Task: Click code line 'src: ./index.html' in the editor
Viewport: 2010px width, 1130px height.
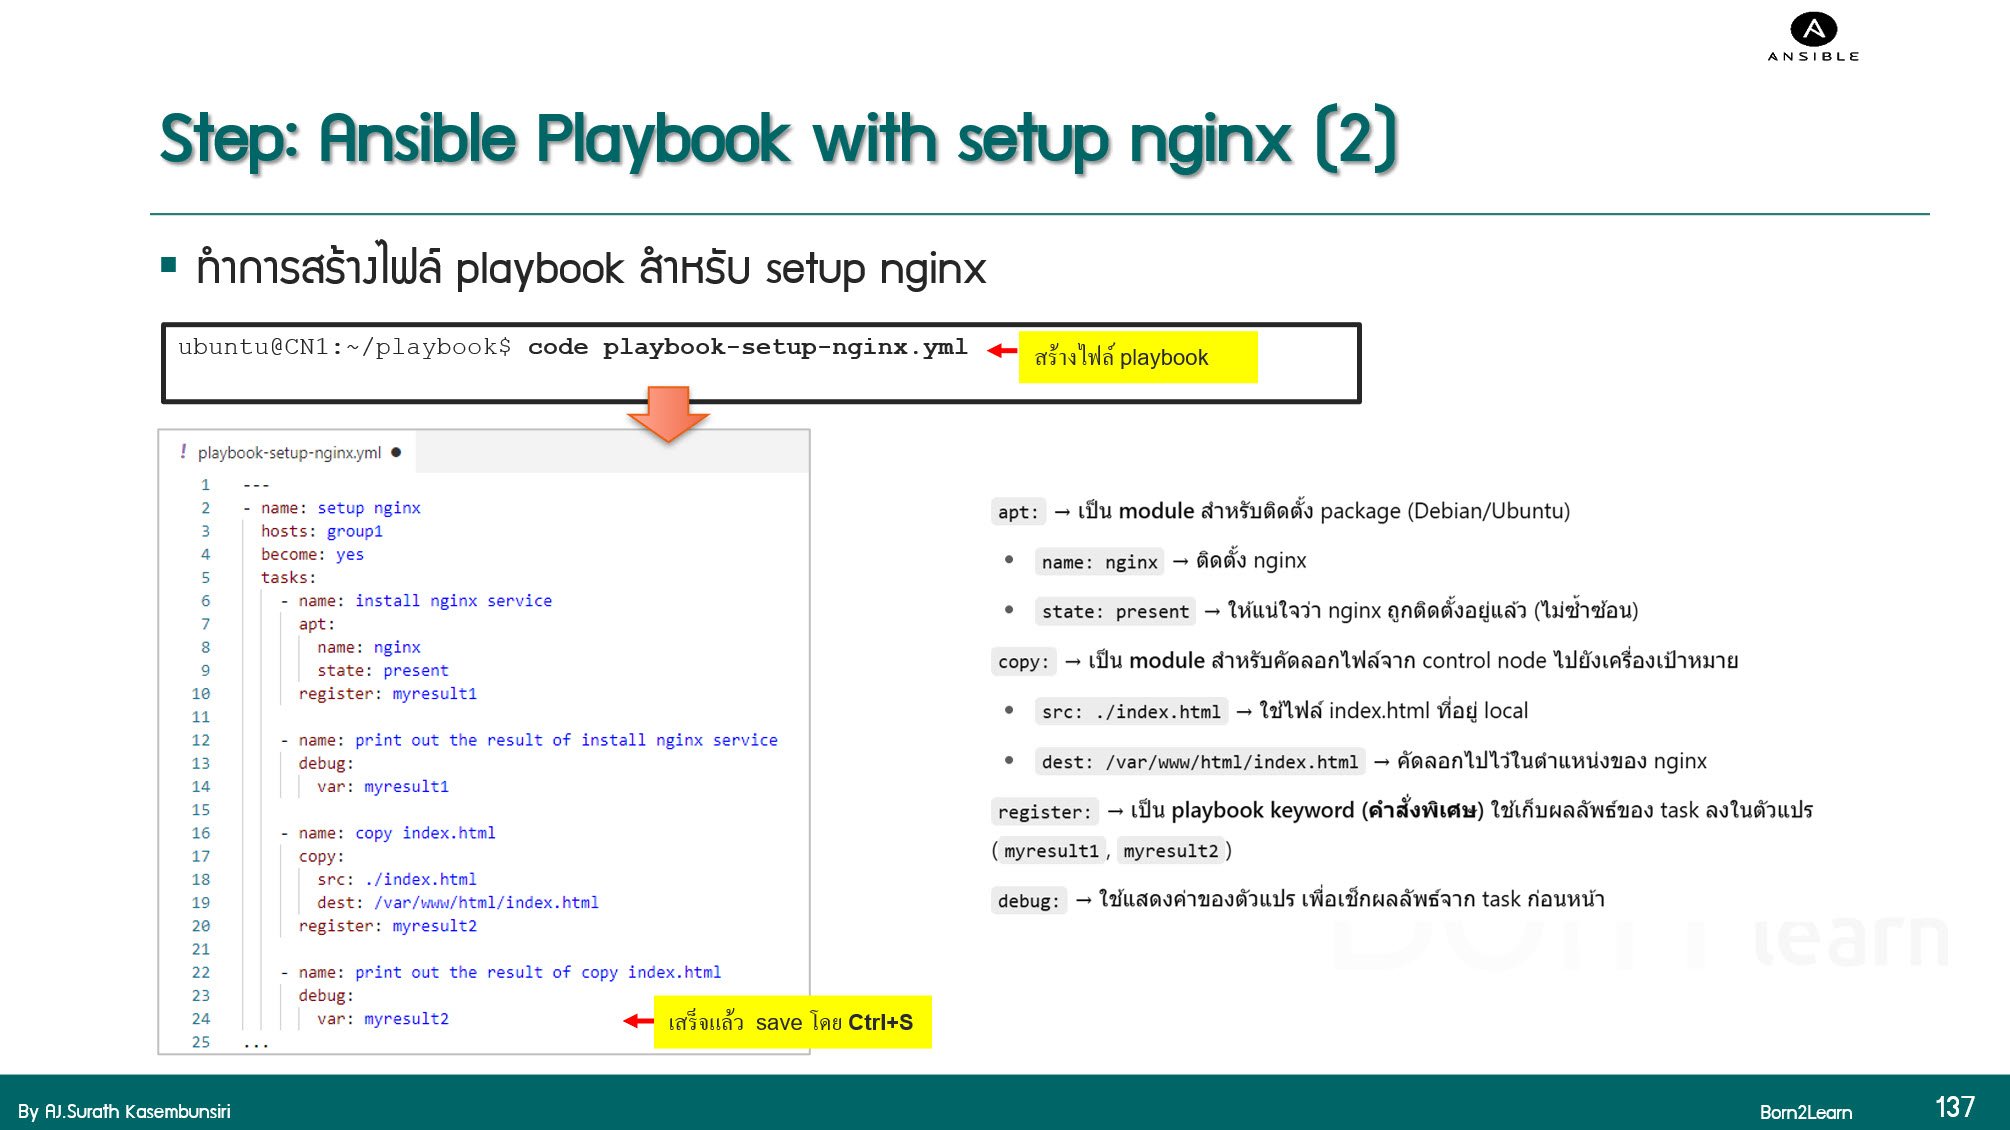Action: (x=397, y=879)
